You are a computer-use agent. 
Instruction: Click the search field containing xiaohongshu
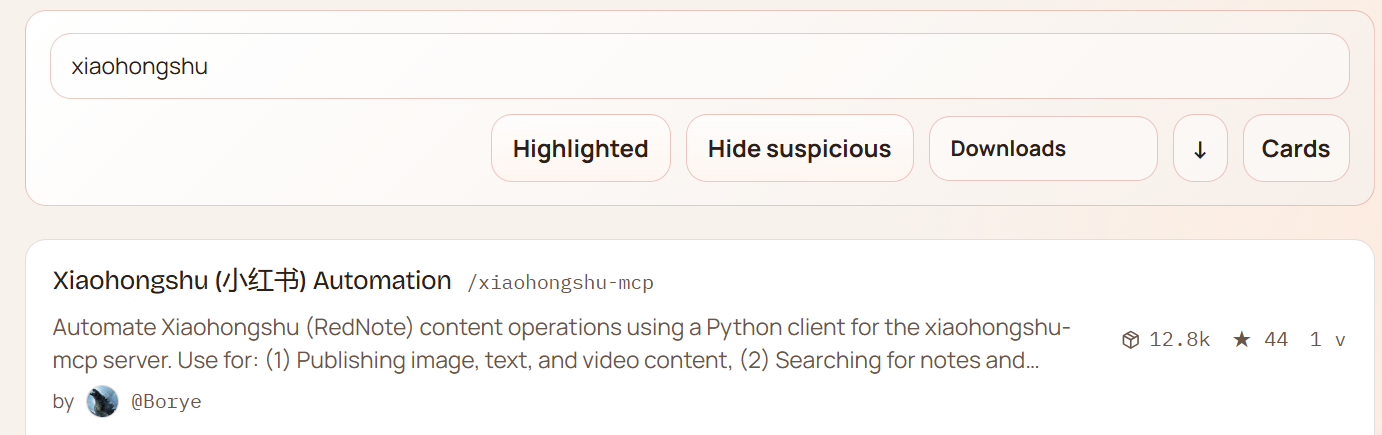(699, 66)
